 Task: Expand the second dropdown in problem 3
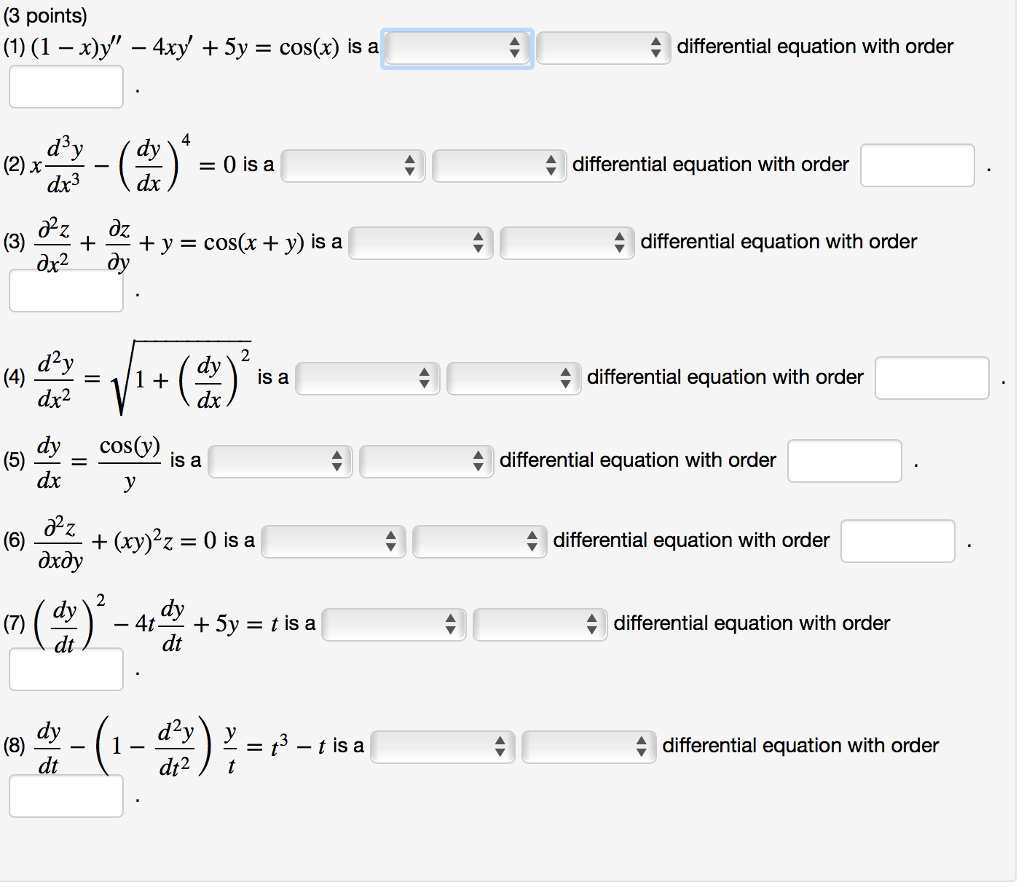pos(566,241)
